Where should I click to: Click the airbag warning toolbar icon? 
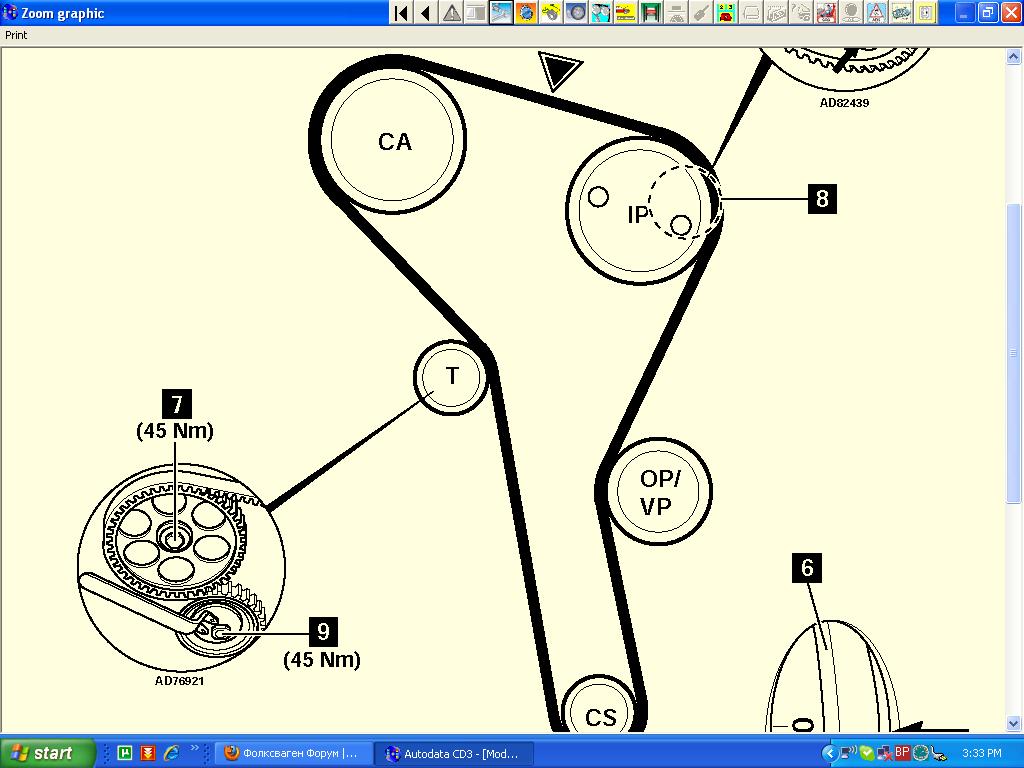[876, 13]
